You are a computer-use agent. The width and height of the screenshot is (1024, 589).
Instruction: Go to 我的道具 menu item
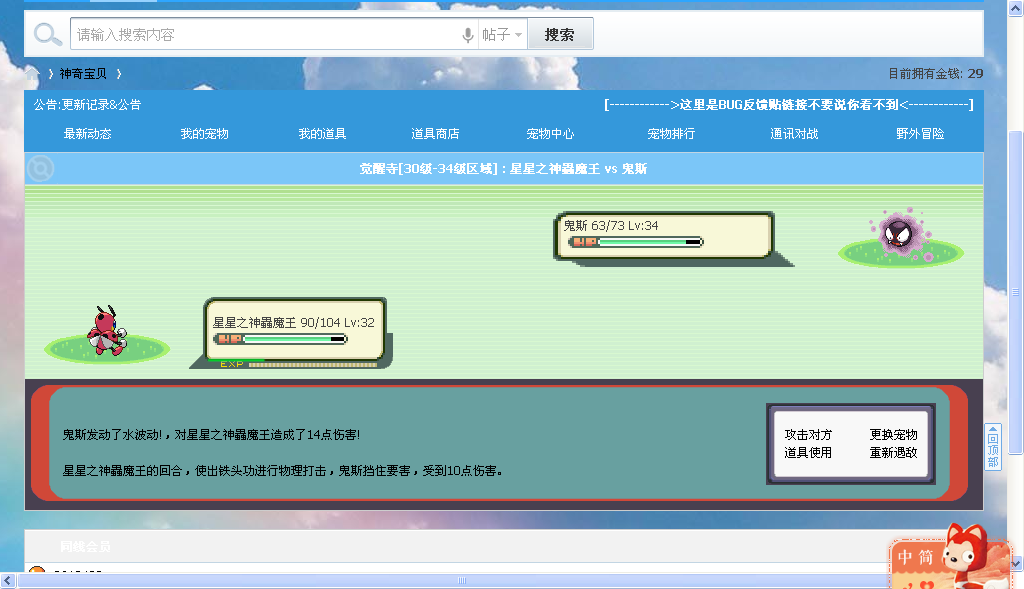(x=322, y=134)
